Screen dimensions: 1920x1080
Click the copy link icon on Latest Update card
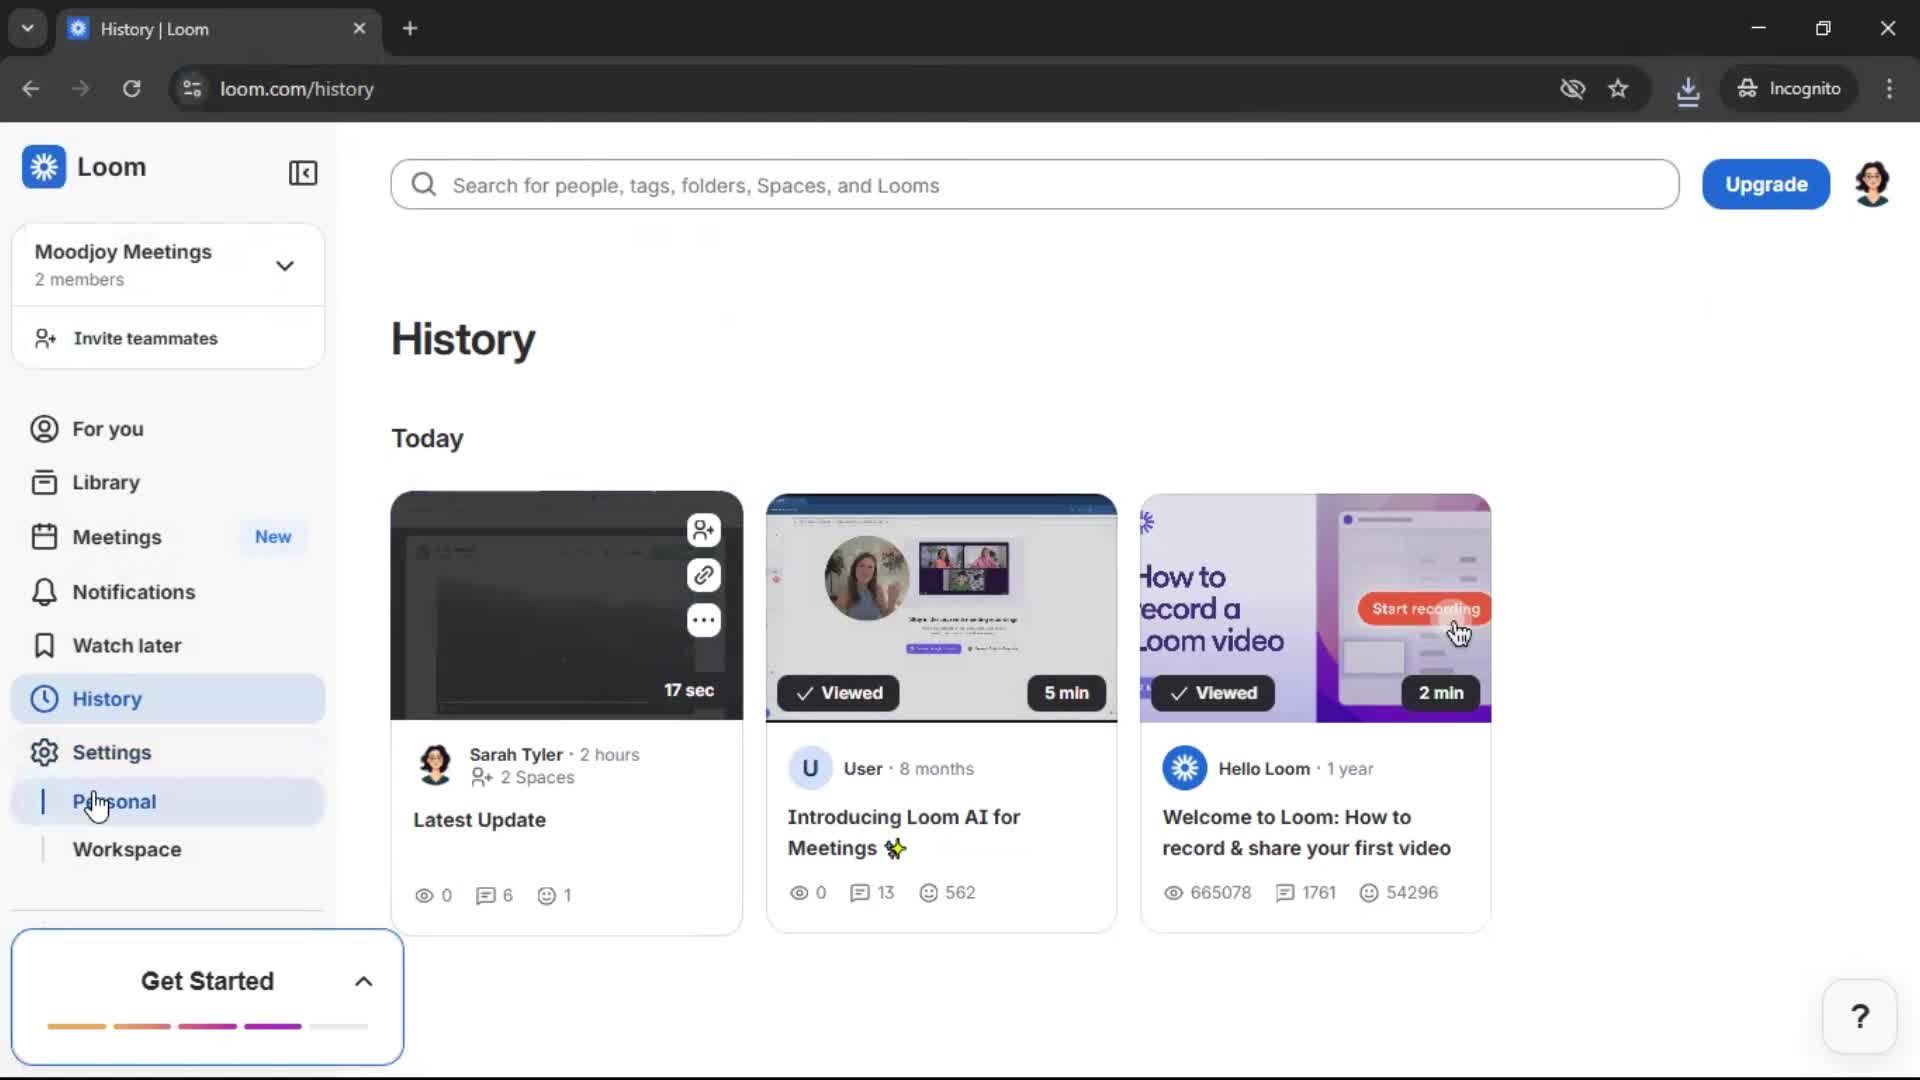[x=703, y=575]
